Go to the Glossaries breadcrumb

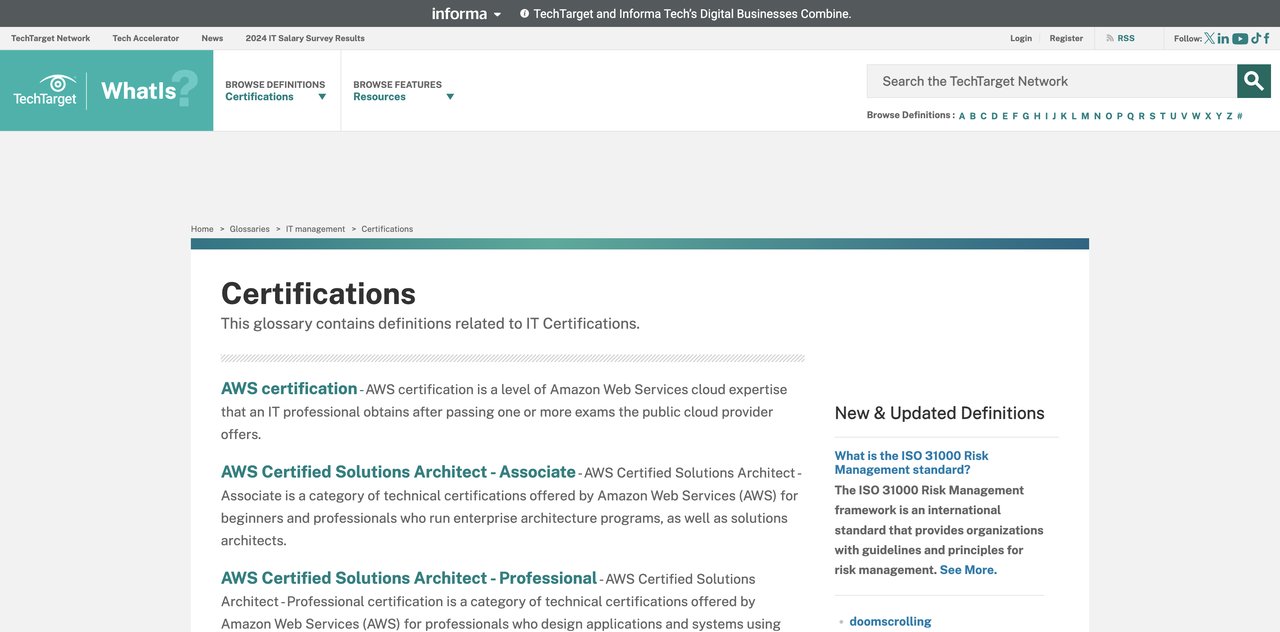pyautogui.click(x=250, y=229)
